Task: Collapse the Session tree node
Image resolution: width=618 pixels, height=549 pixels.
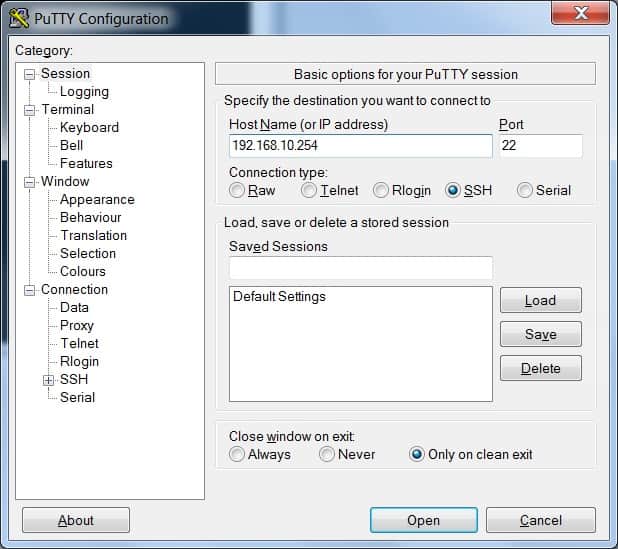Action: tap(30, 74)
